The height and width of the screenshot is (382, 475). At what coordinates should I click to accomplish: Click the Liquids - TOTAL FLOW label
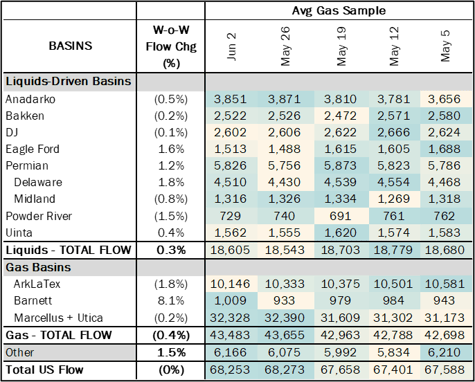(x=68, y=250)
